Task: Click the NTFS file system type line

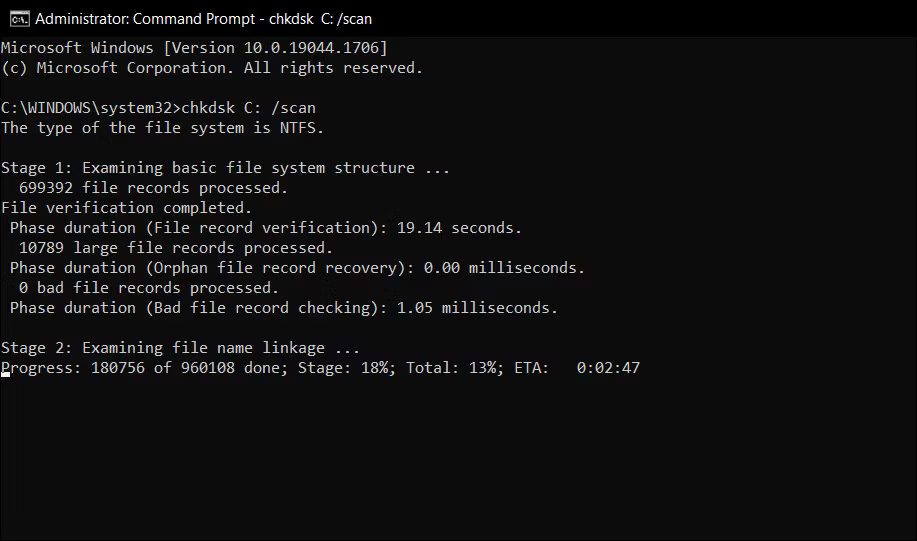Action: coord(163,128)
